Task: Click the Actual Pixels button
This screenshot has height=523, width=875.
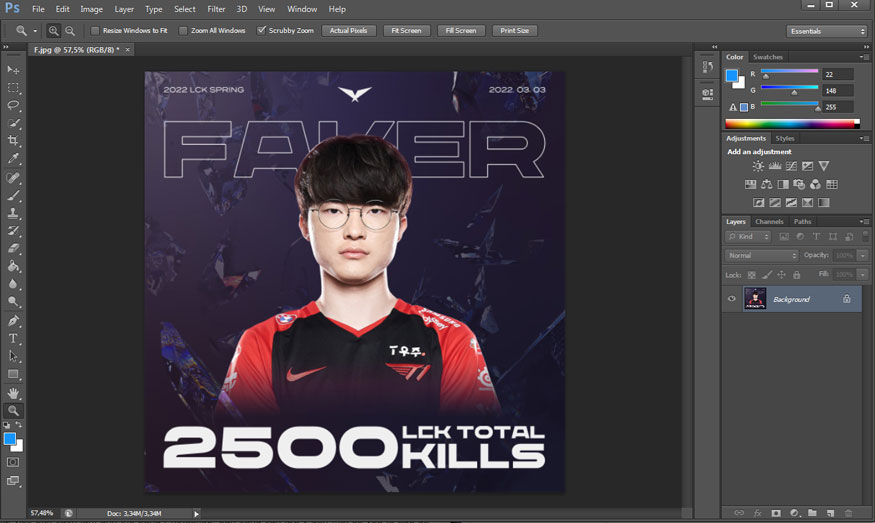Action: tap(349, 31)
